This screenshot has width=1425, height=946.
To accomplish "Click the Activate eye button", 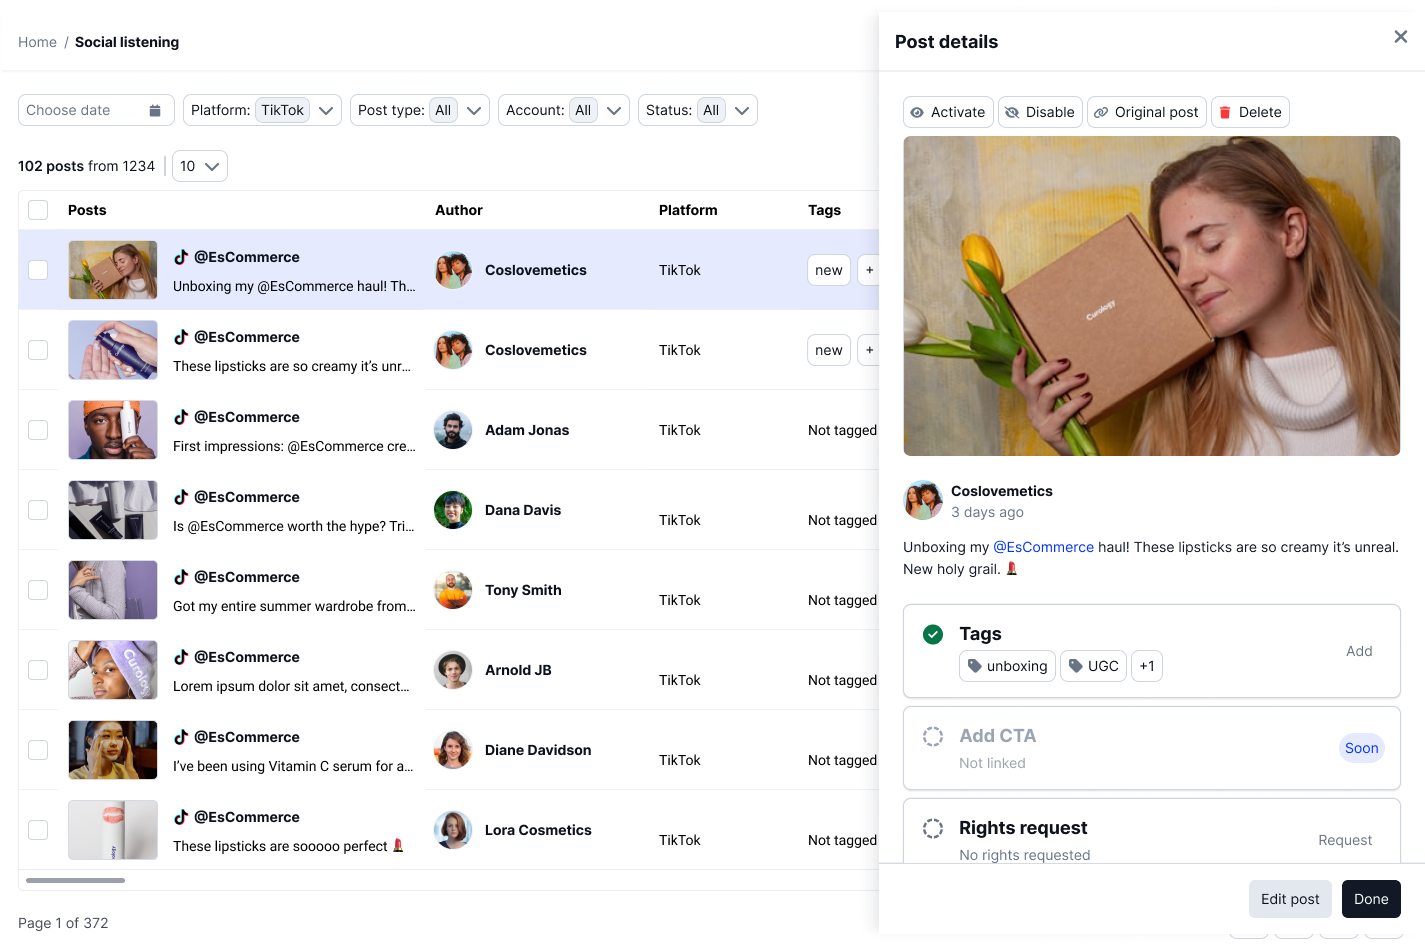I will click(947, 112).
